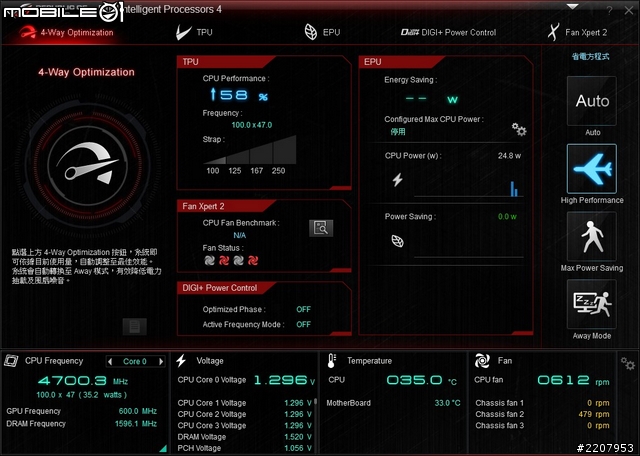The image size is (640, 456).
Task: Click the CPU fan 0612 rpm reading
Action: [x=573, y=380]
